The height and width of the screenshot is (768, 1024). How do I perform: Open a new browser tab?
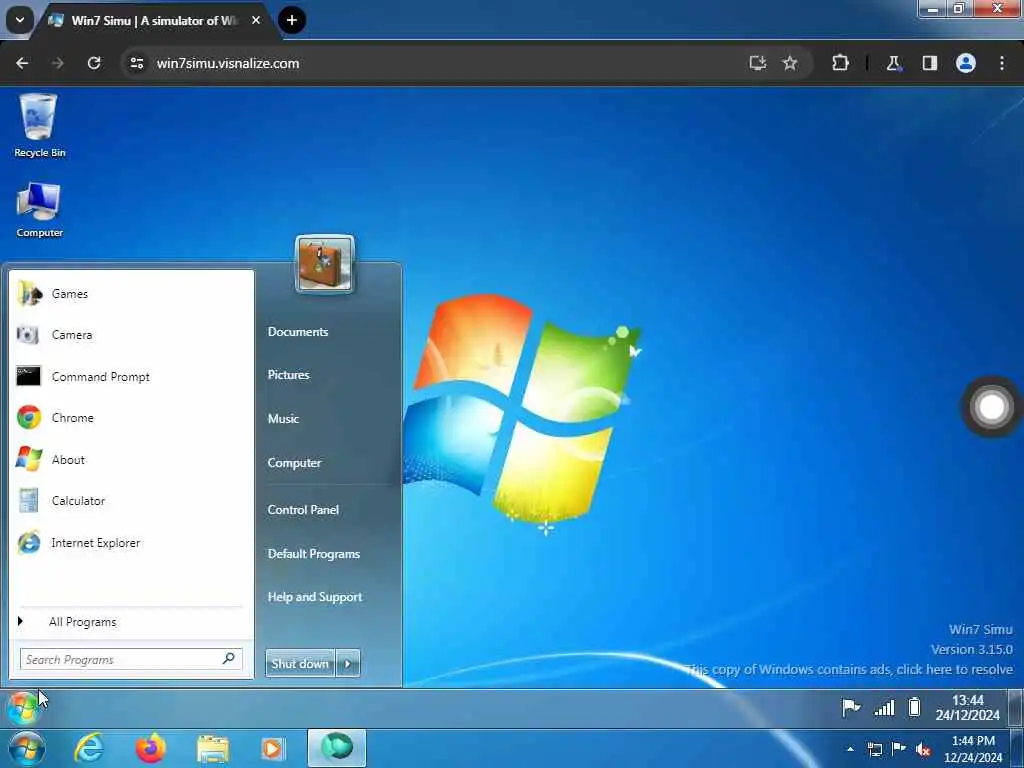[x=292, y=20]
